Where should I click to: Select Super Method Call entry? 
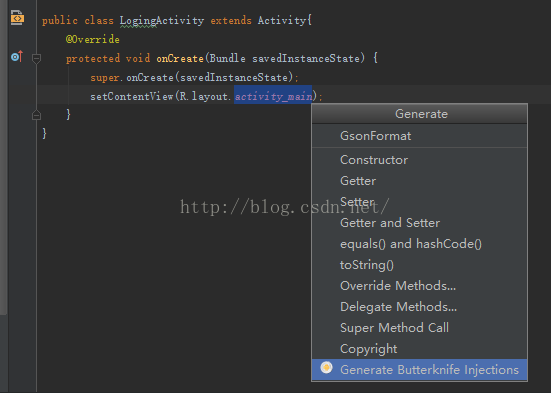419,328
